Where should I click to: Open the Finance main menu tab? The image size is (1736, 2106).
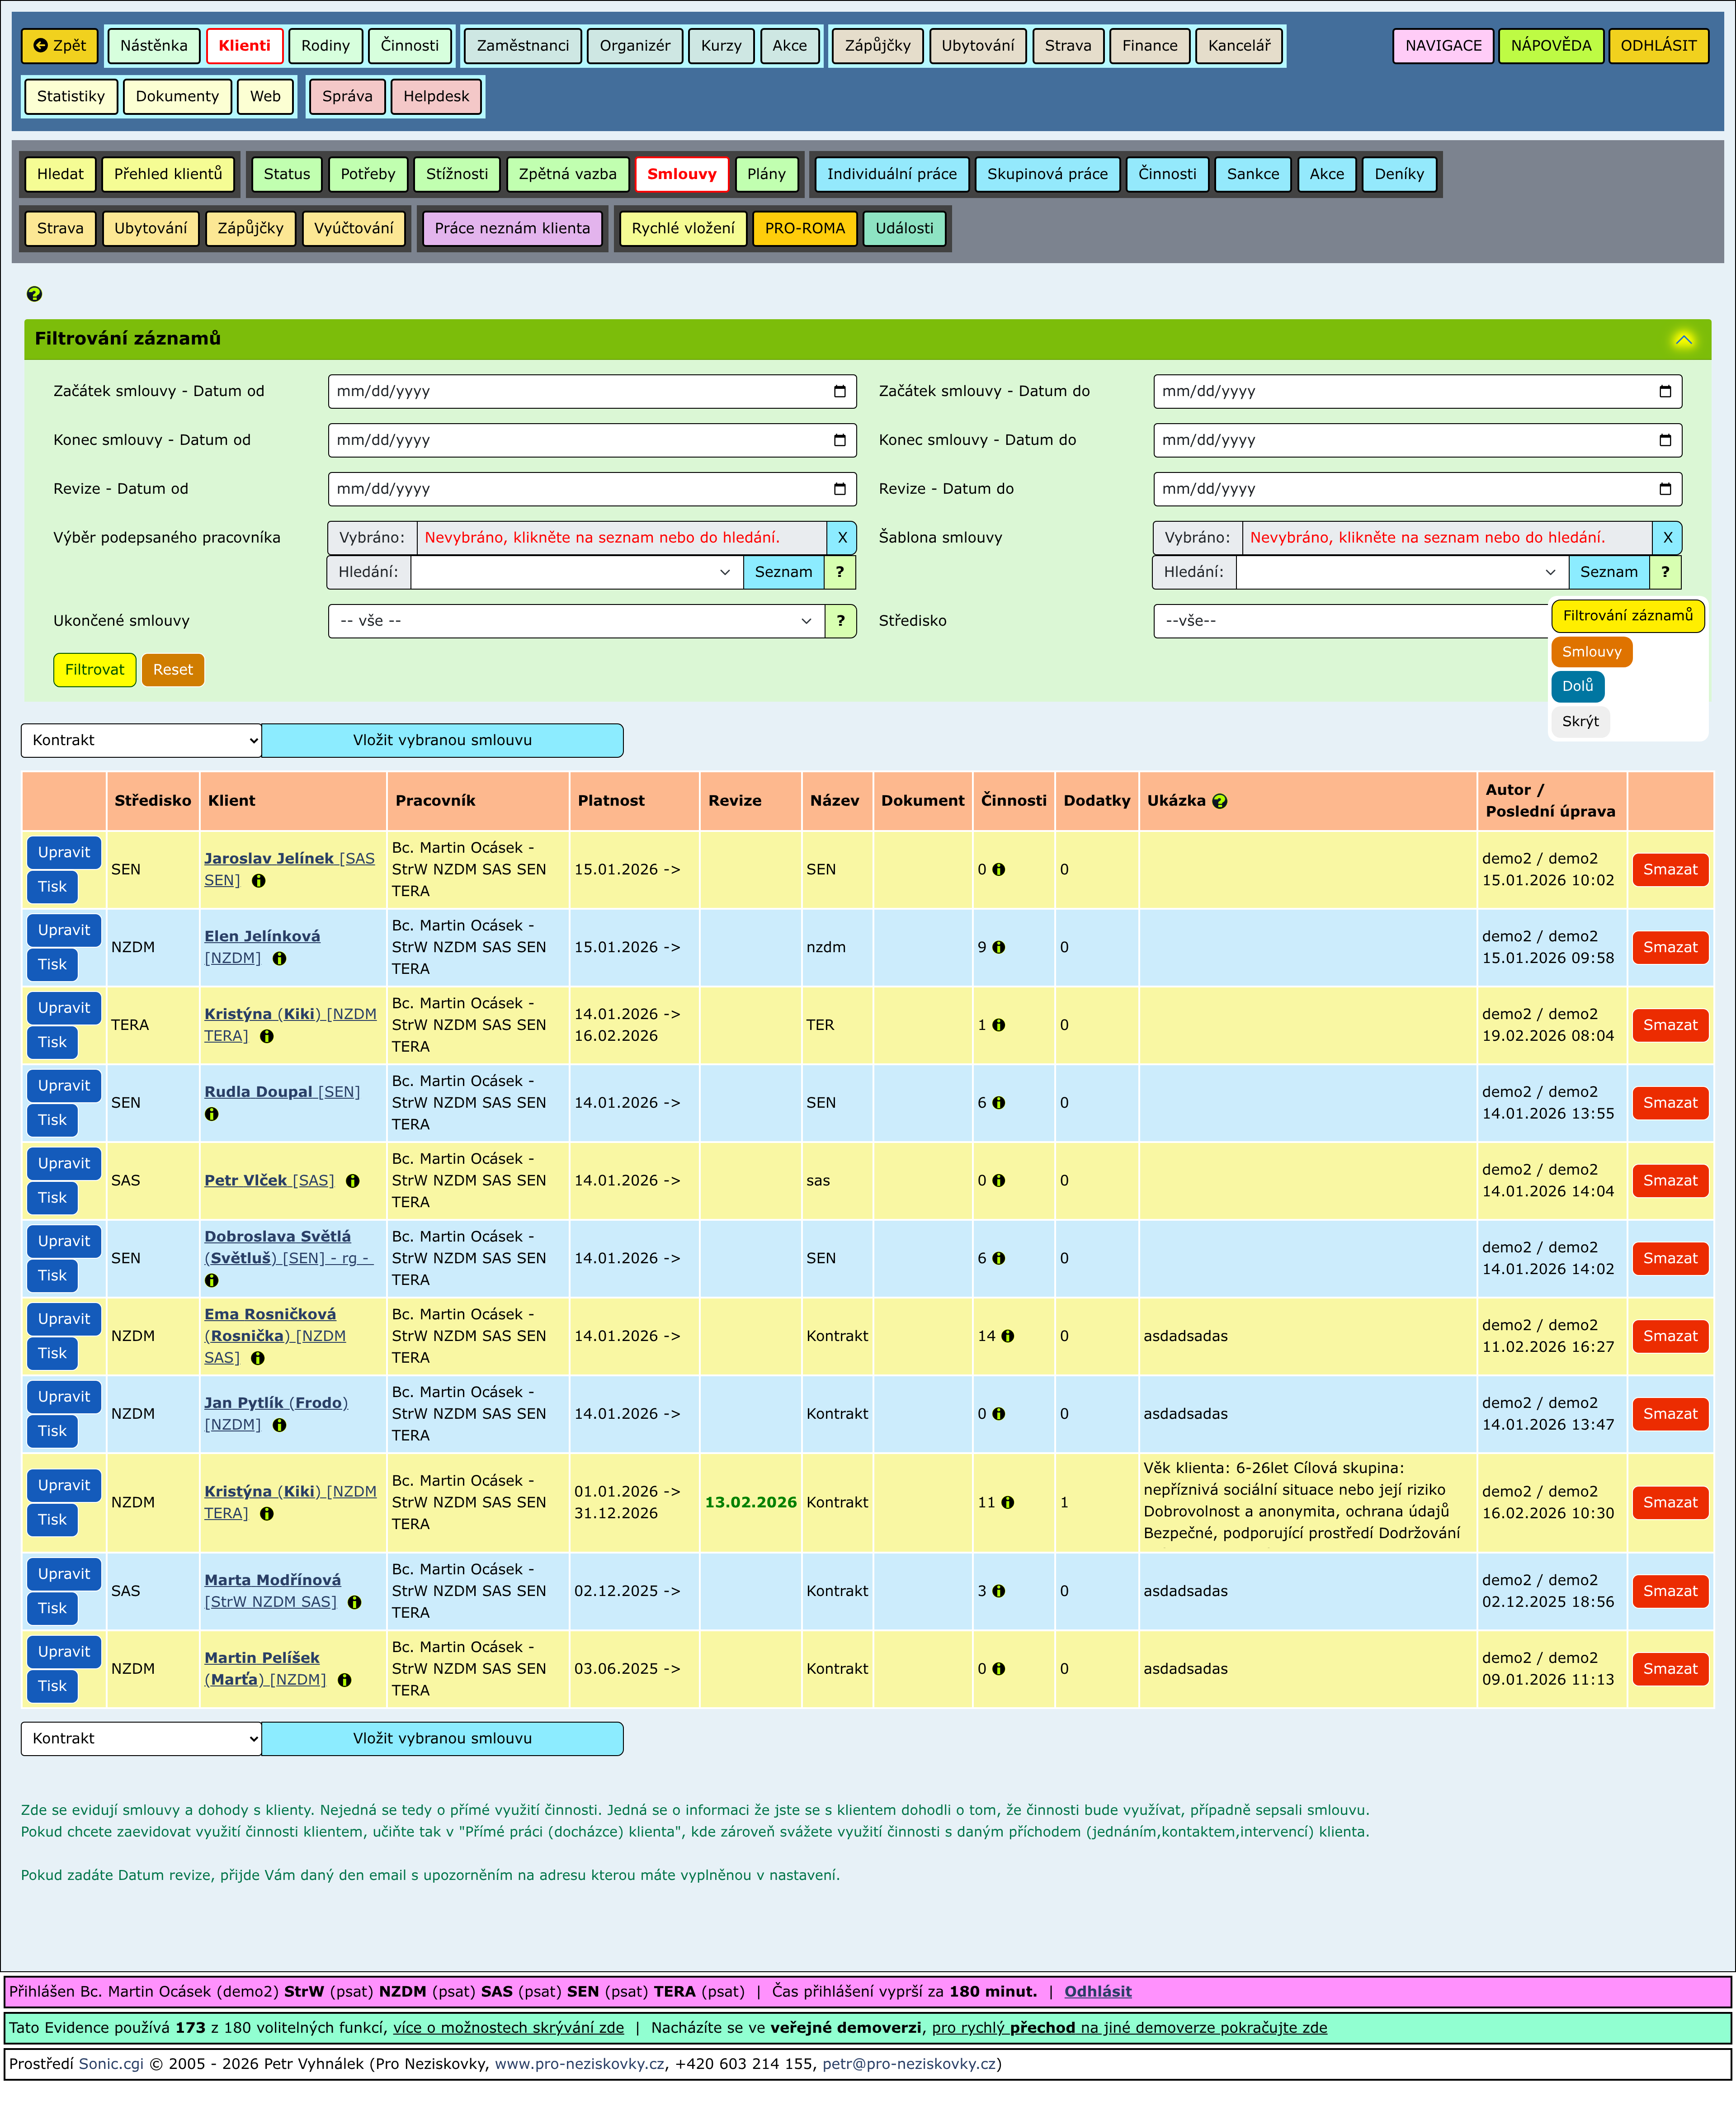click(1149, 46)
